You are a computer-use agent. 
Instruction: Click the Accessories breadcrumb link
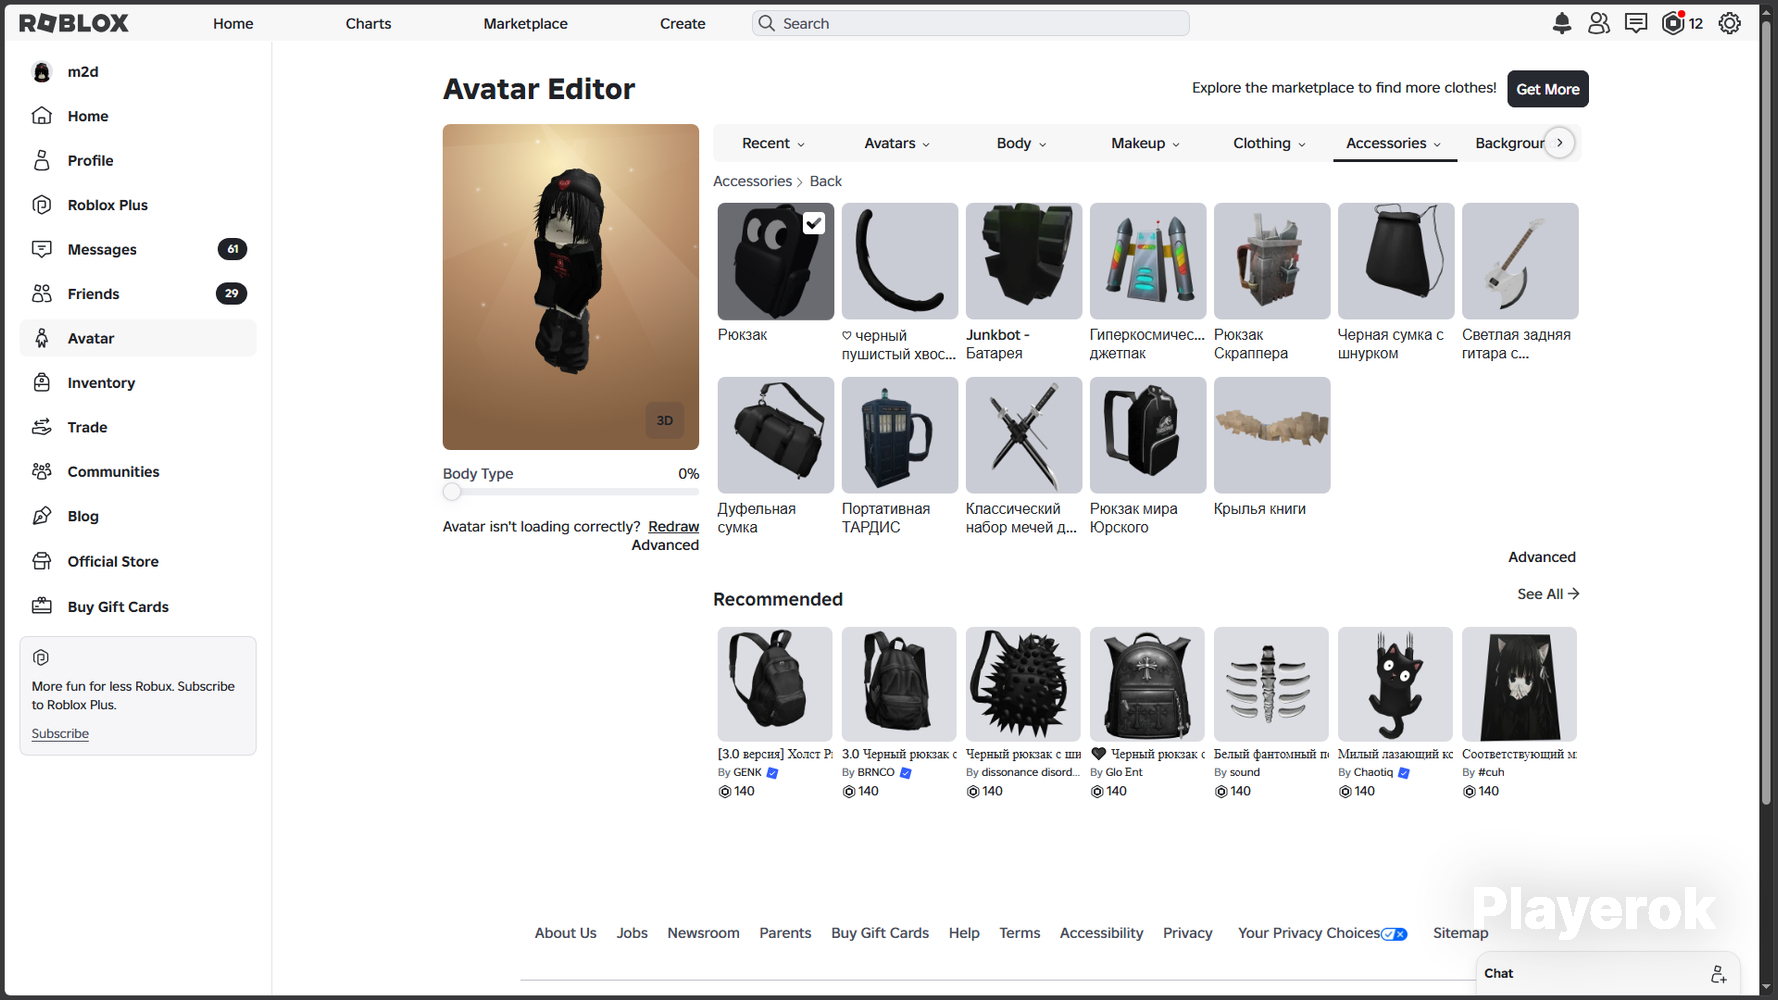(752, 181)
